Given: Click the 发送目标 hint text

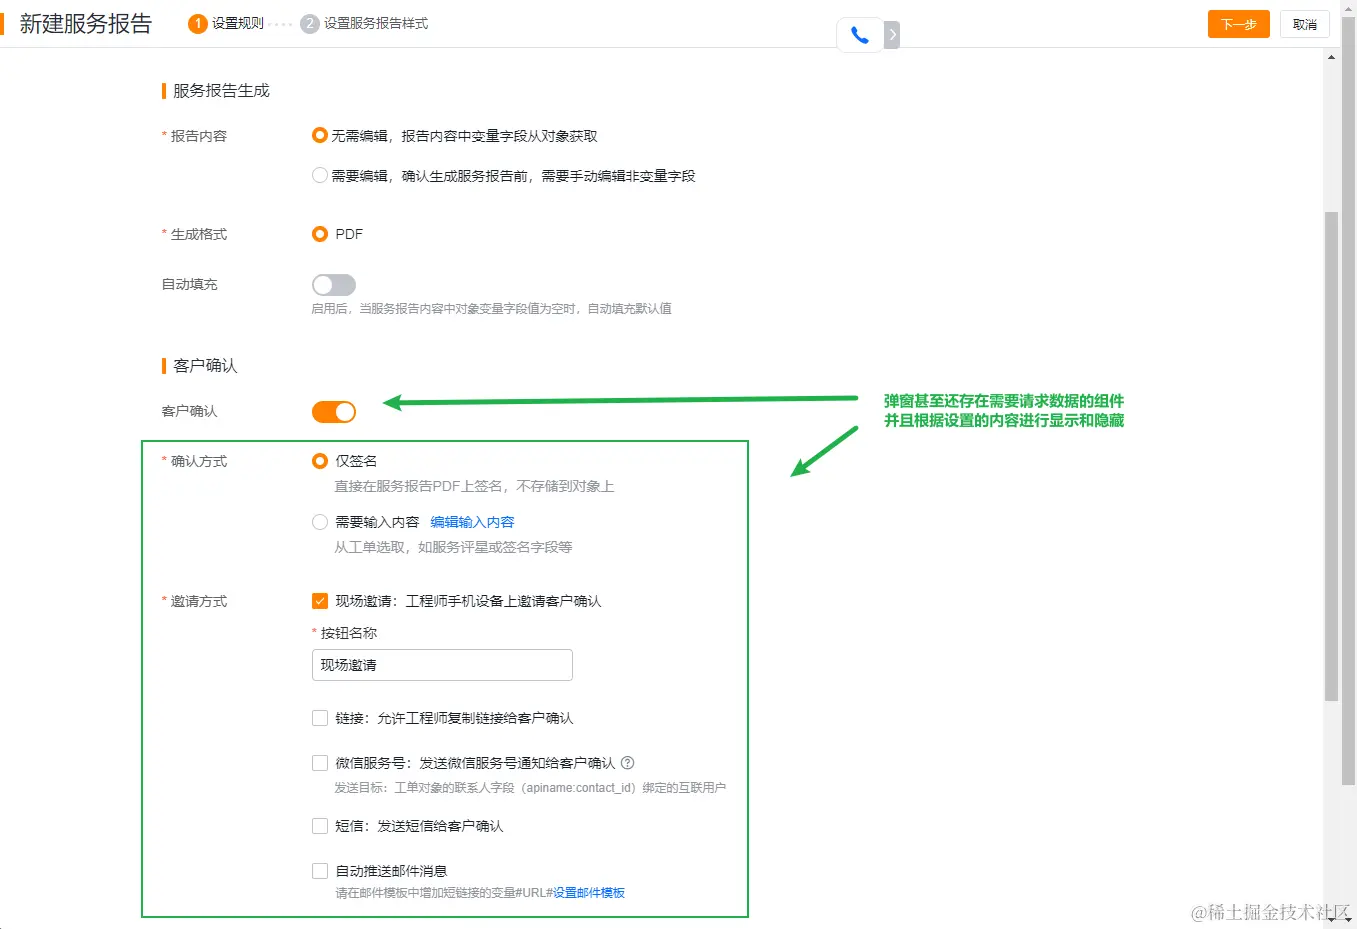Looking at the screenshot, I should click(530, 788).
